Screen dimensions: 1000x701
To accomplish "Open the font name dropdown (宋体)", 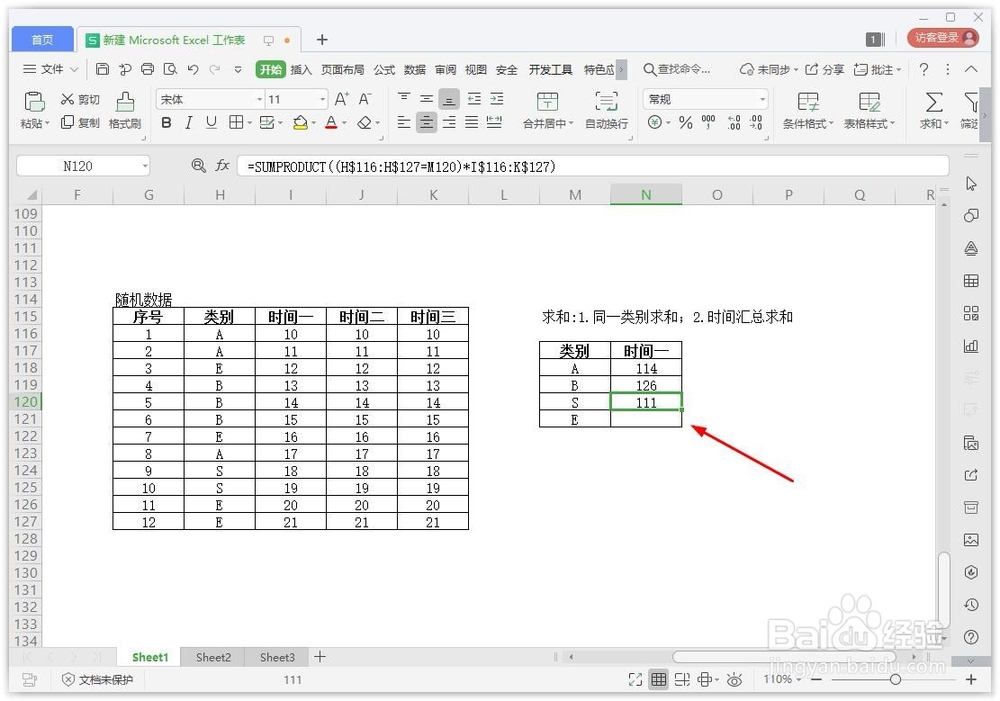I will 260,100.
